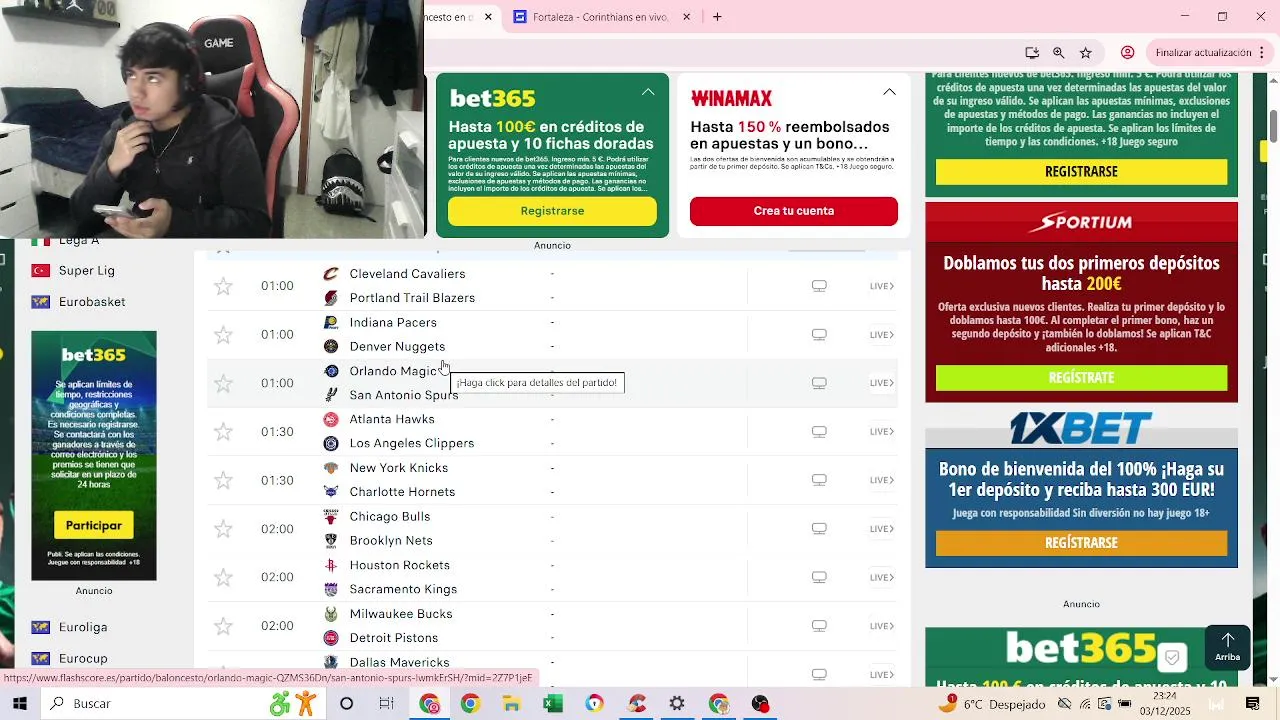Collapse the bet365 ad with chevron
Screen dimensions: 1280x720
[x=648, y=92]
